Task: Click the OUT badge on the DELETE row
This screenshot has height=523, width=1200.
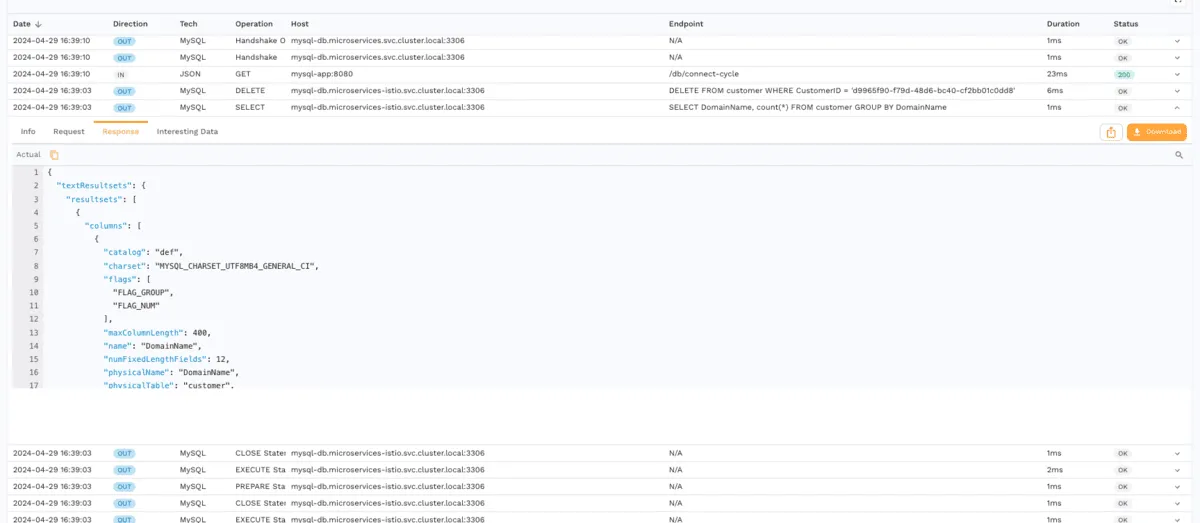Action: [x=124, y=91]
